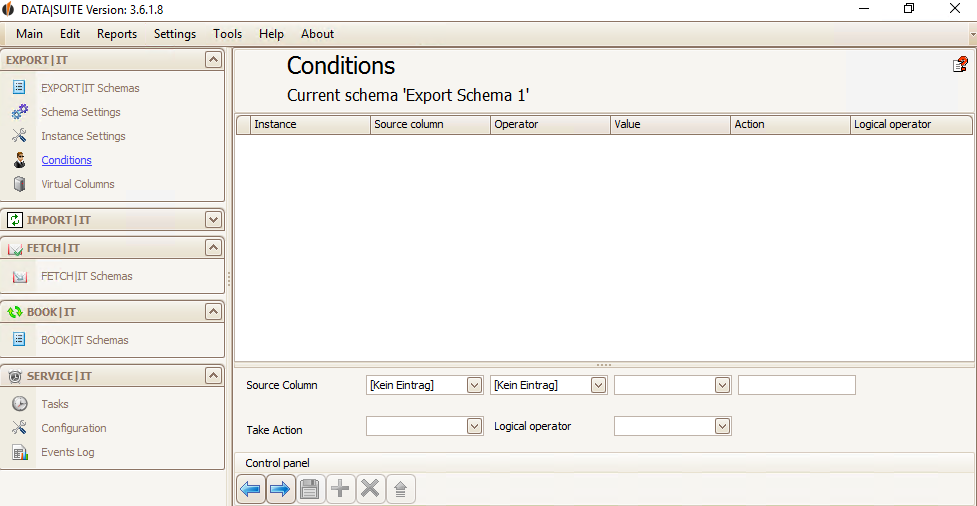Image resolution: width=977 pixels, height=506 pixels.
Task: Open the Edit menu
Action: 70,34
